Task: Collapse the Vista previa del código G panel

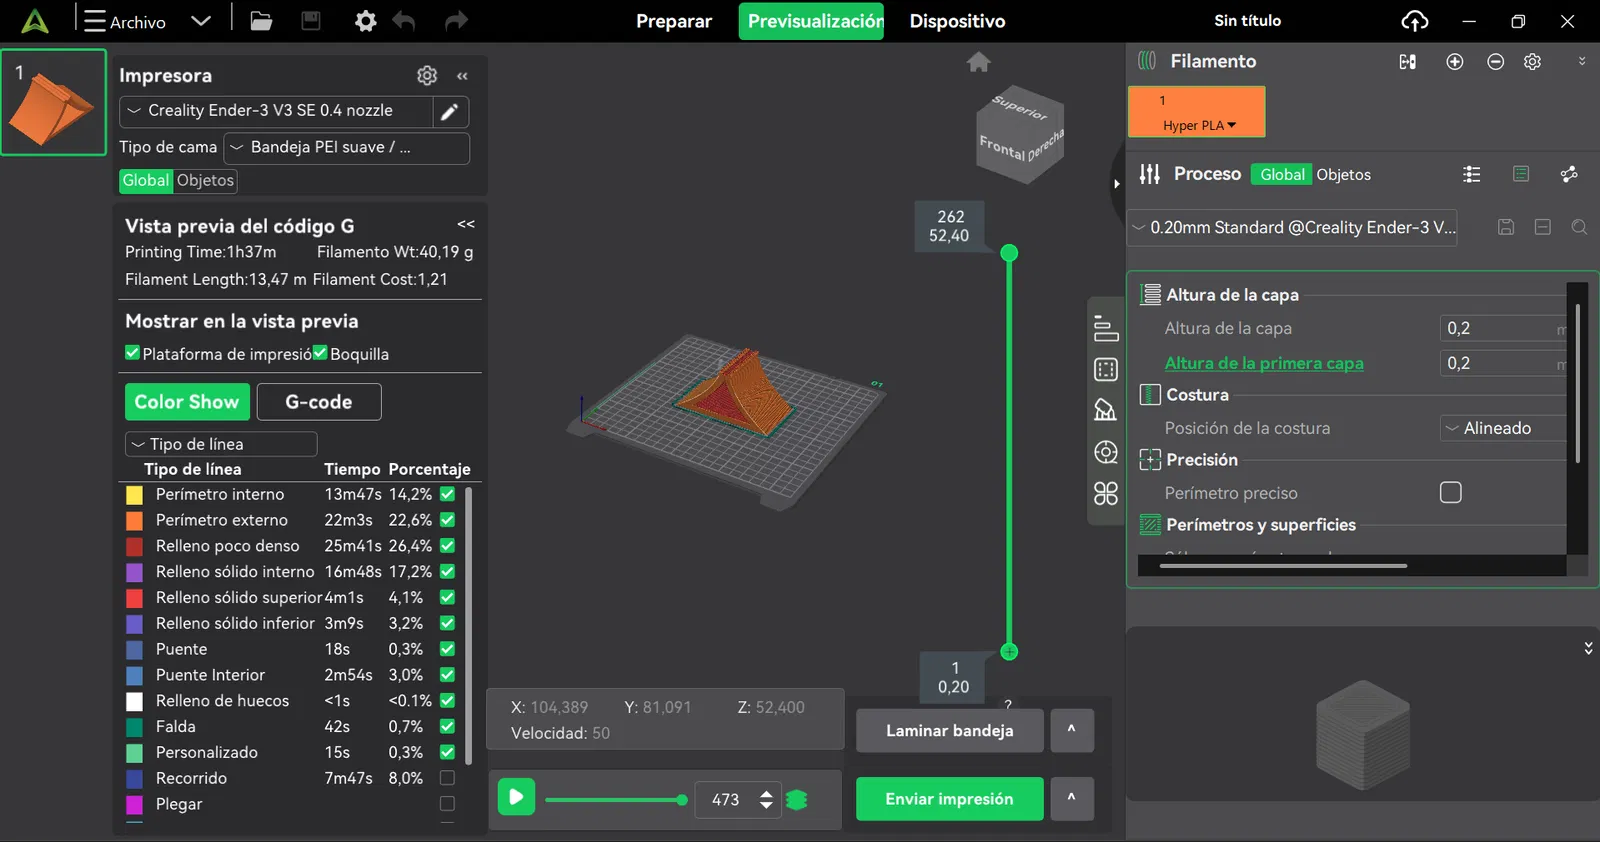Action: coord(466,225)
